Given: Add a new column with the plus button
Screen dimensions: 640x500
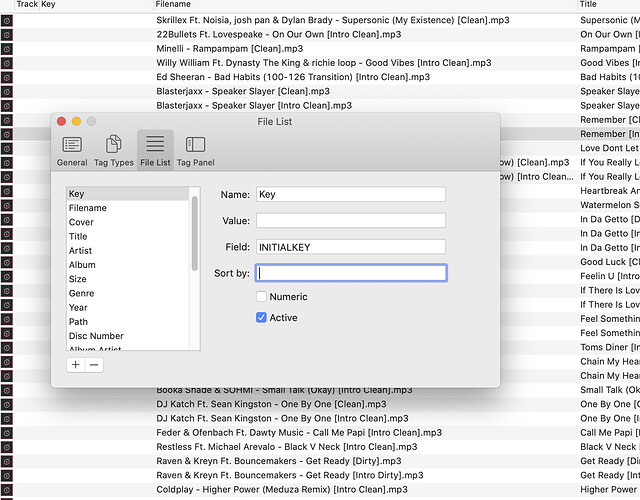Looking at the screenshot, I should tap(76, 364).
